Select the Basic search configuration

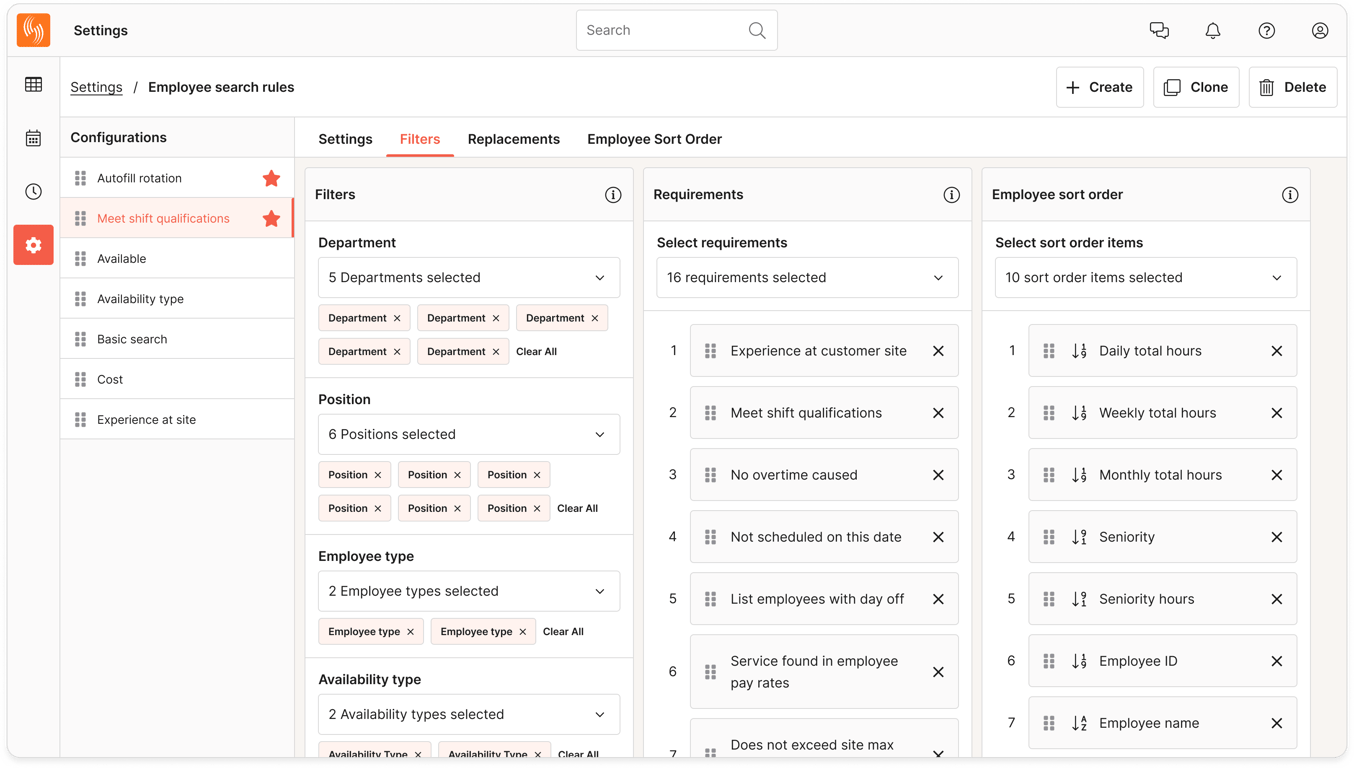tap(177, 339)
